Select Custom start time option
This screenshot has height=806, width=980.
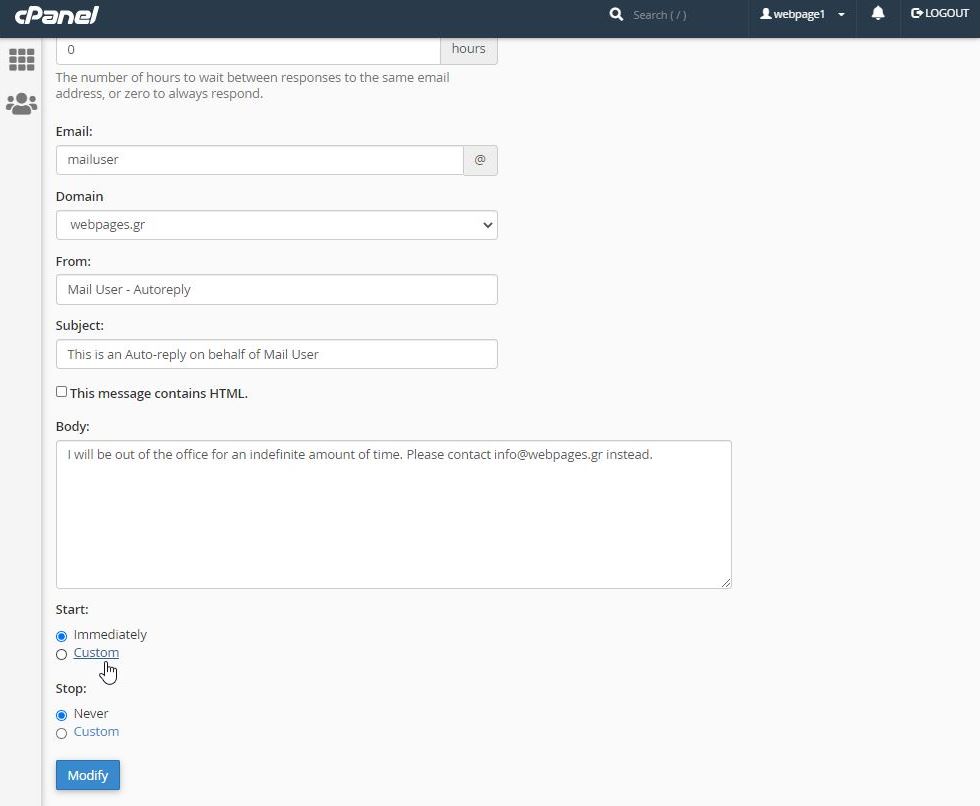coord(62,654)
